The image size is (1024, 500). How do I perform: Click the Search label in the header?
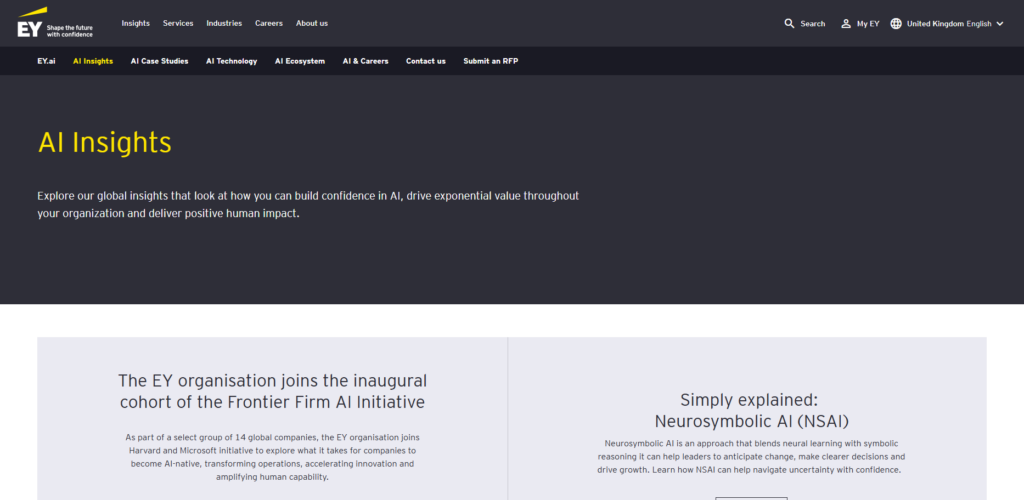coord(812,23)
